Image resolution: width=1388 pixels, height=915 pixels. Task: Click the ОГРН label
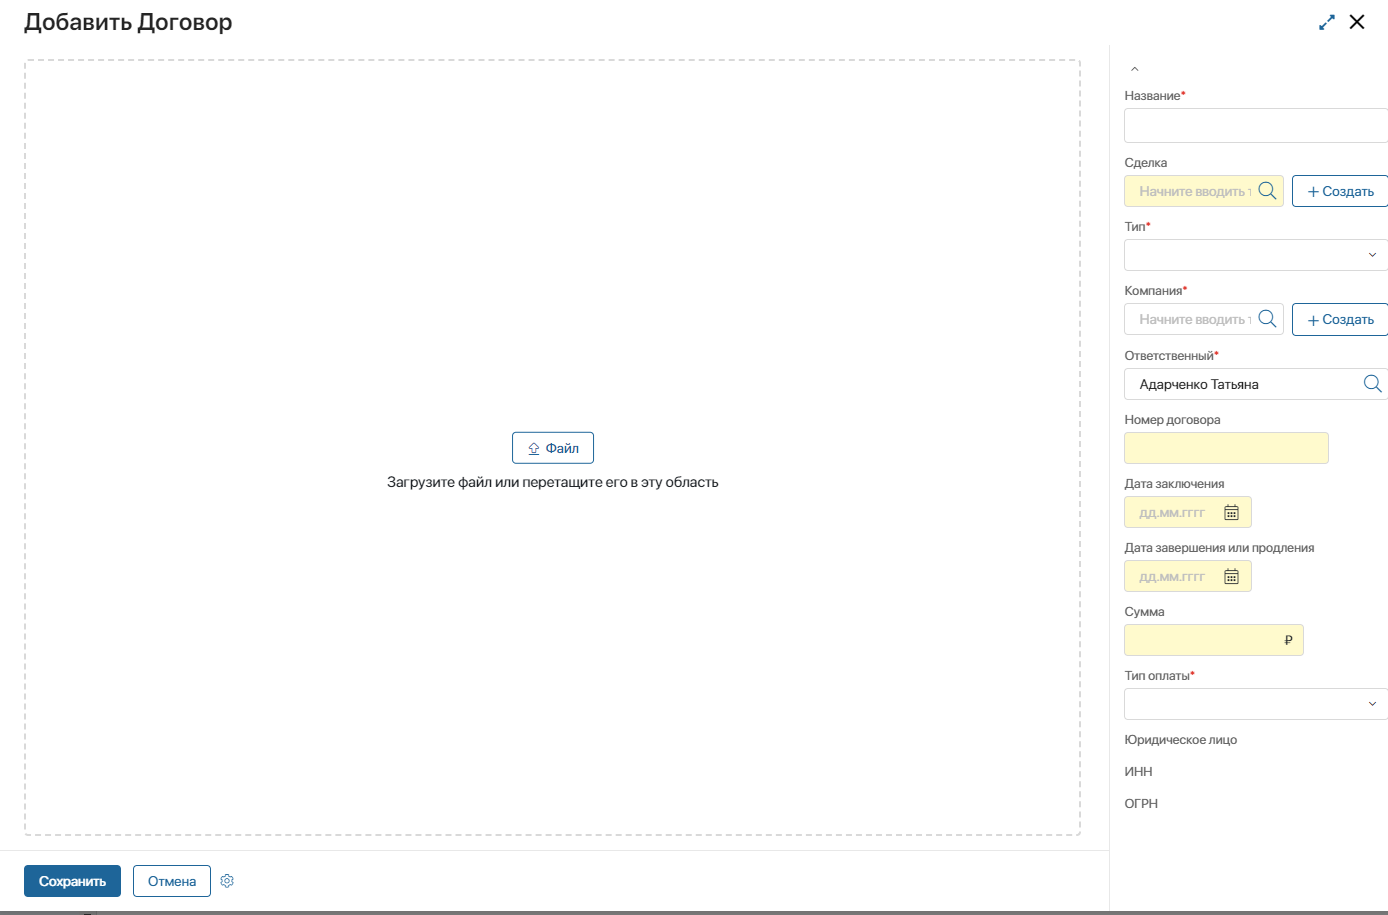pos(1141,804)
